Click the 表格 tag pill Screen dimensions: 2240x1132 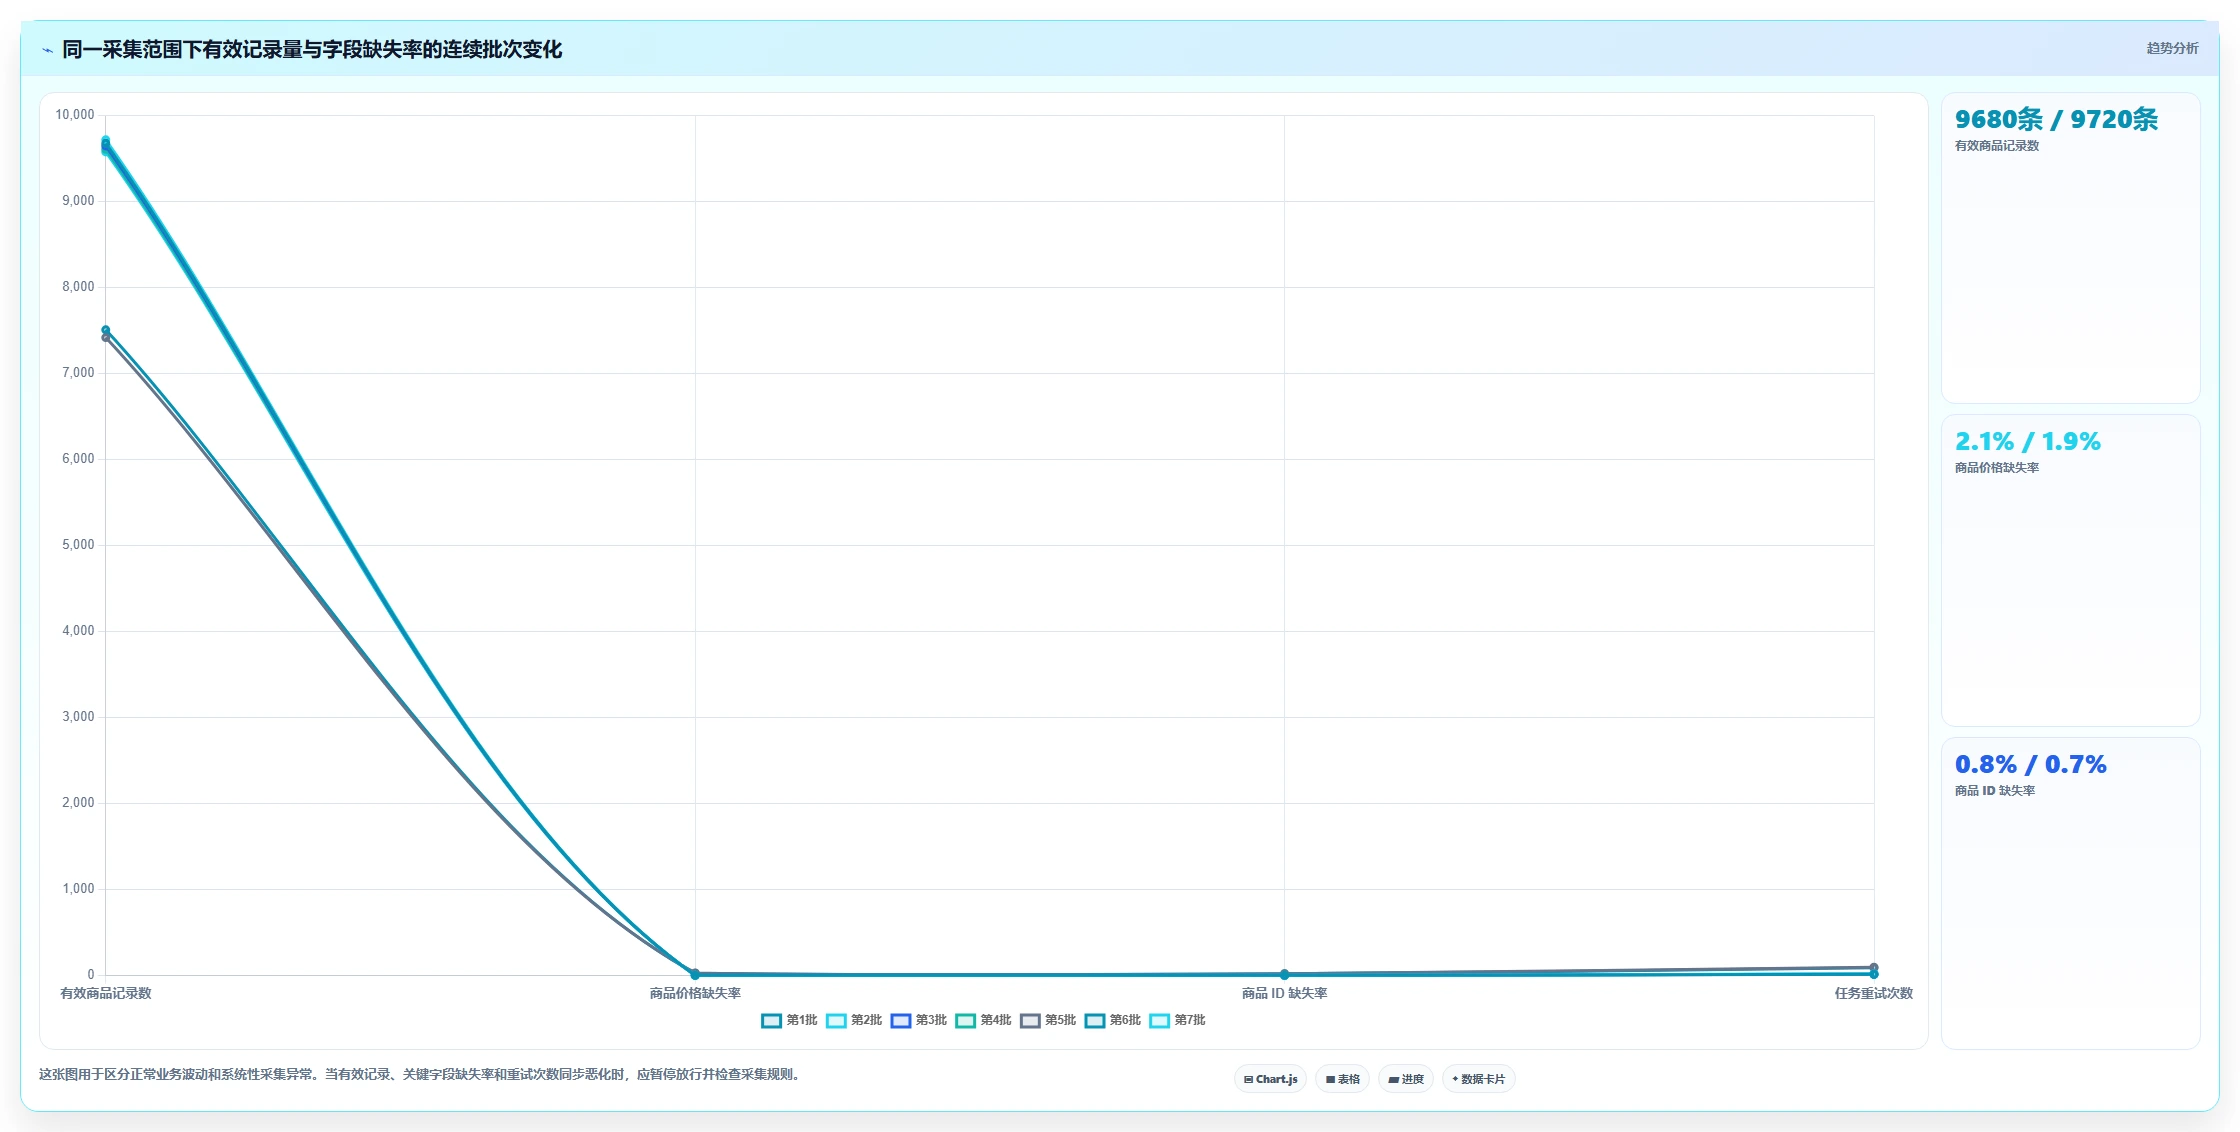1343,1079
